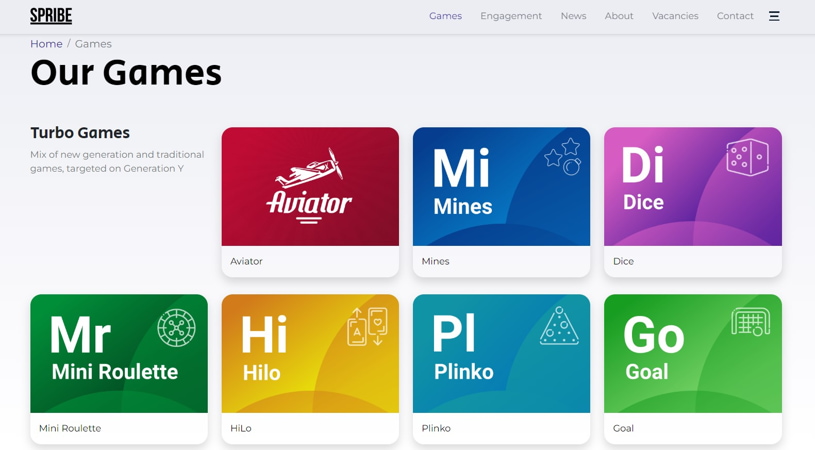Image resolution: width=815 pixels, height=450 pixels.
Task: Open the hamburger menu icon
Action: 774,16
